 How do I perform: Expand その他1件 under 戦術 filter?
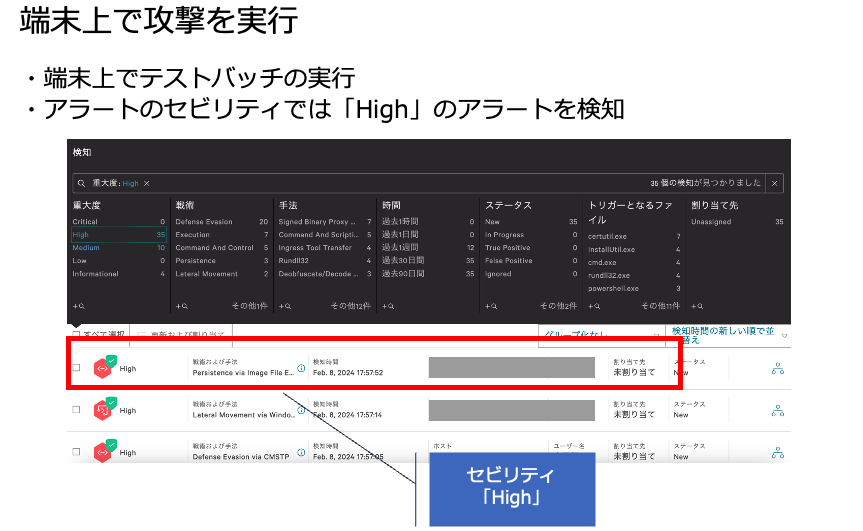coord(250,306)
